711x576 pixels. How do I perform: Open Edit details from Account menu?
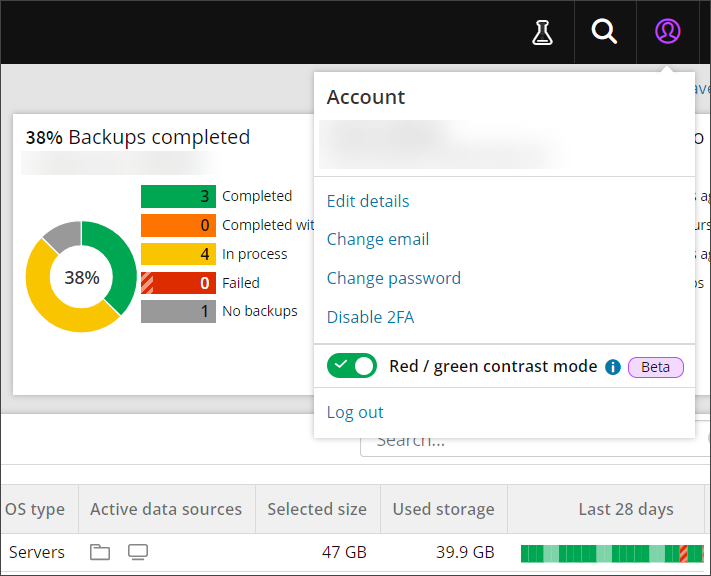point(368,201)
